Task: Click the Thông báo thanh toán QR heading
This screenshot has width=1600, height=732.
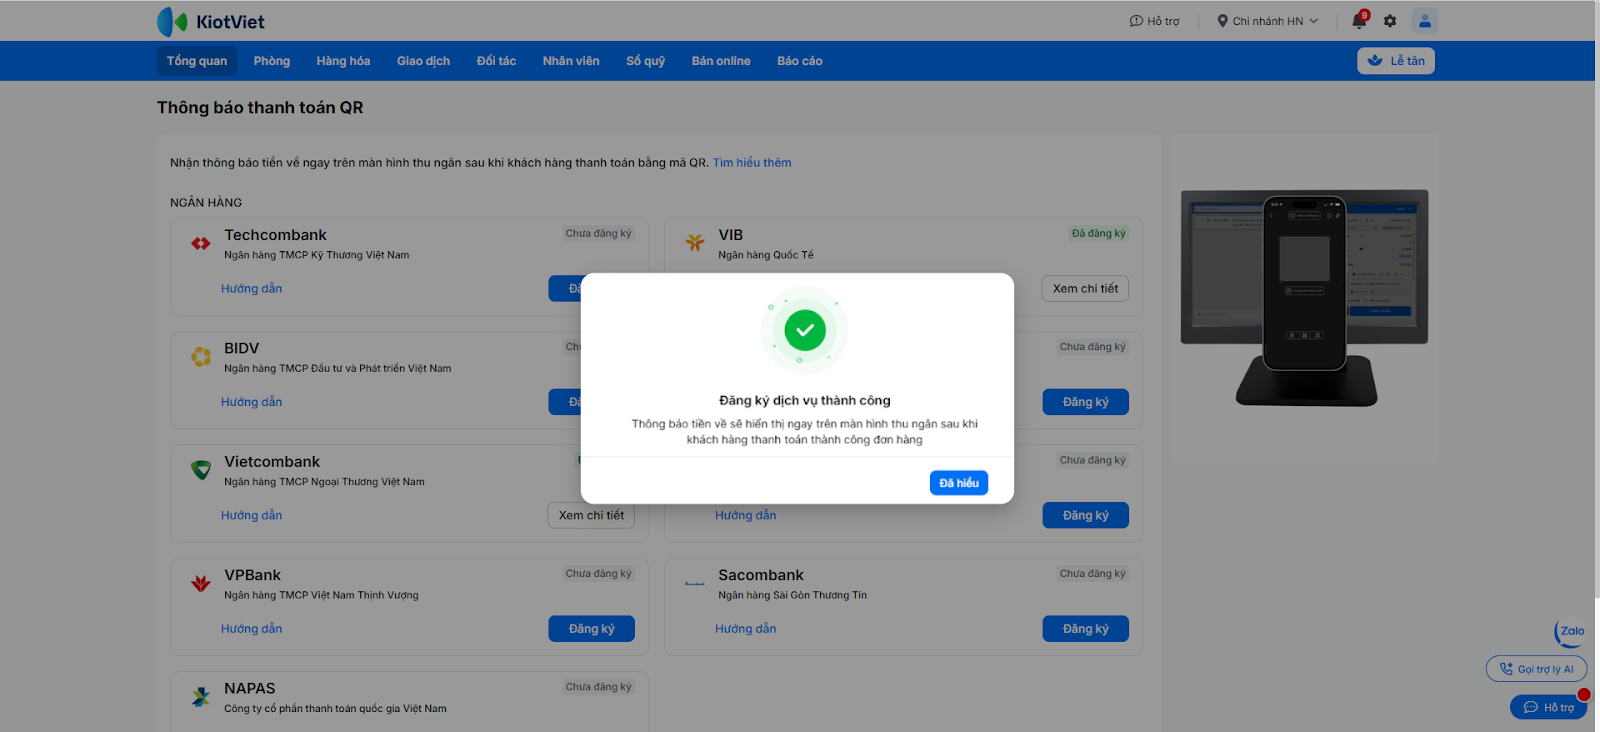Action: pyautogui.click(x=260, y=108)
